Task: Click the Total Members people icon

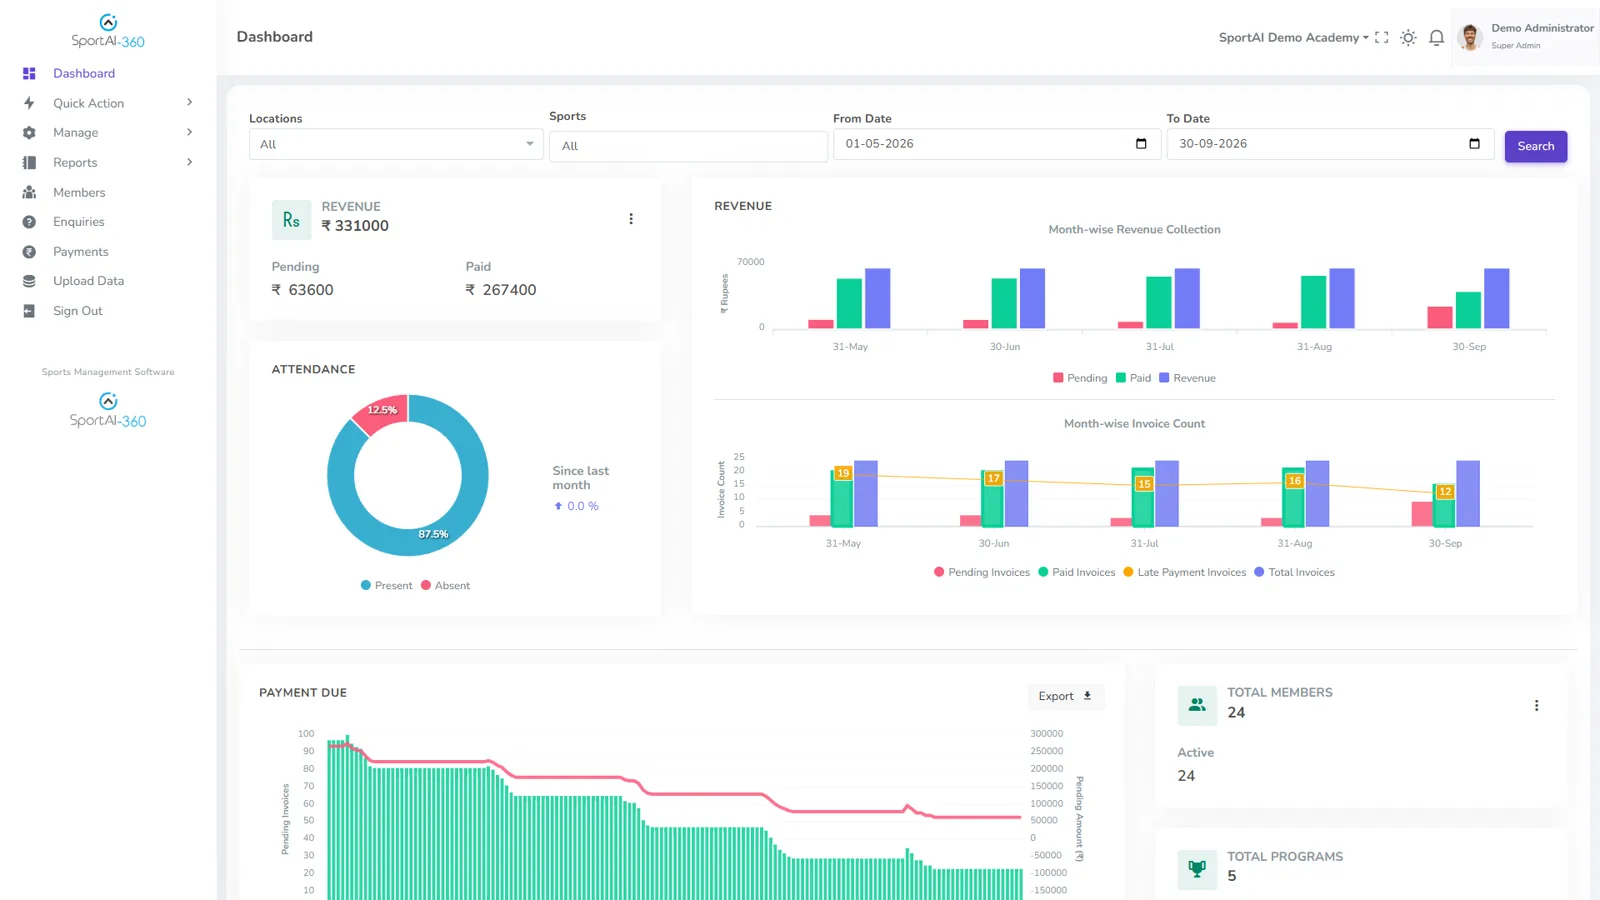Action: (x=1197, y=705)
